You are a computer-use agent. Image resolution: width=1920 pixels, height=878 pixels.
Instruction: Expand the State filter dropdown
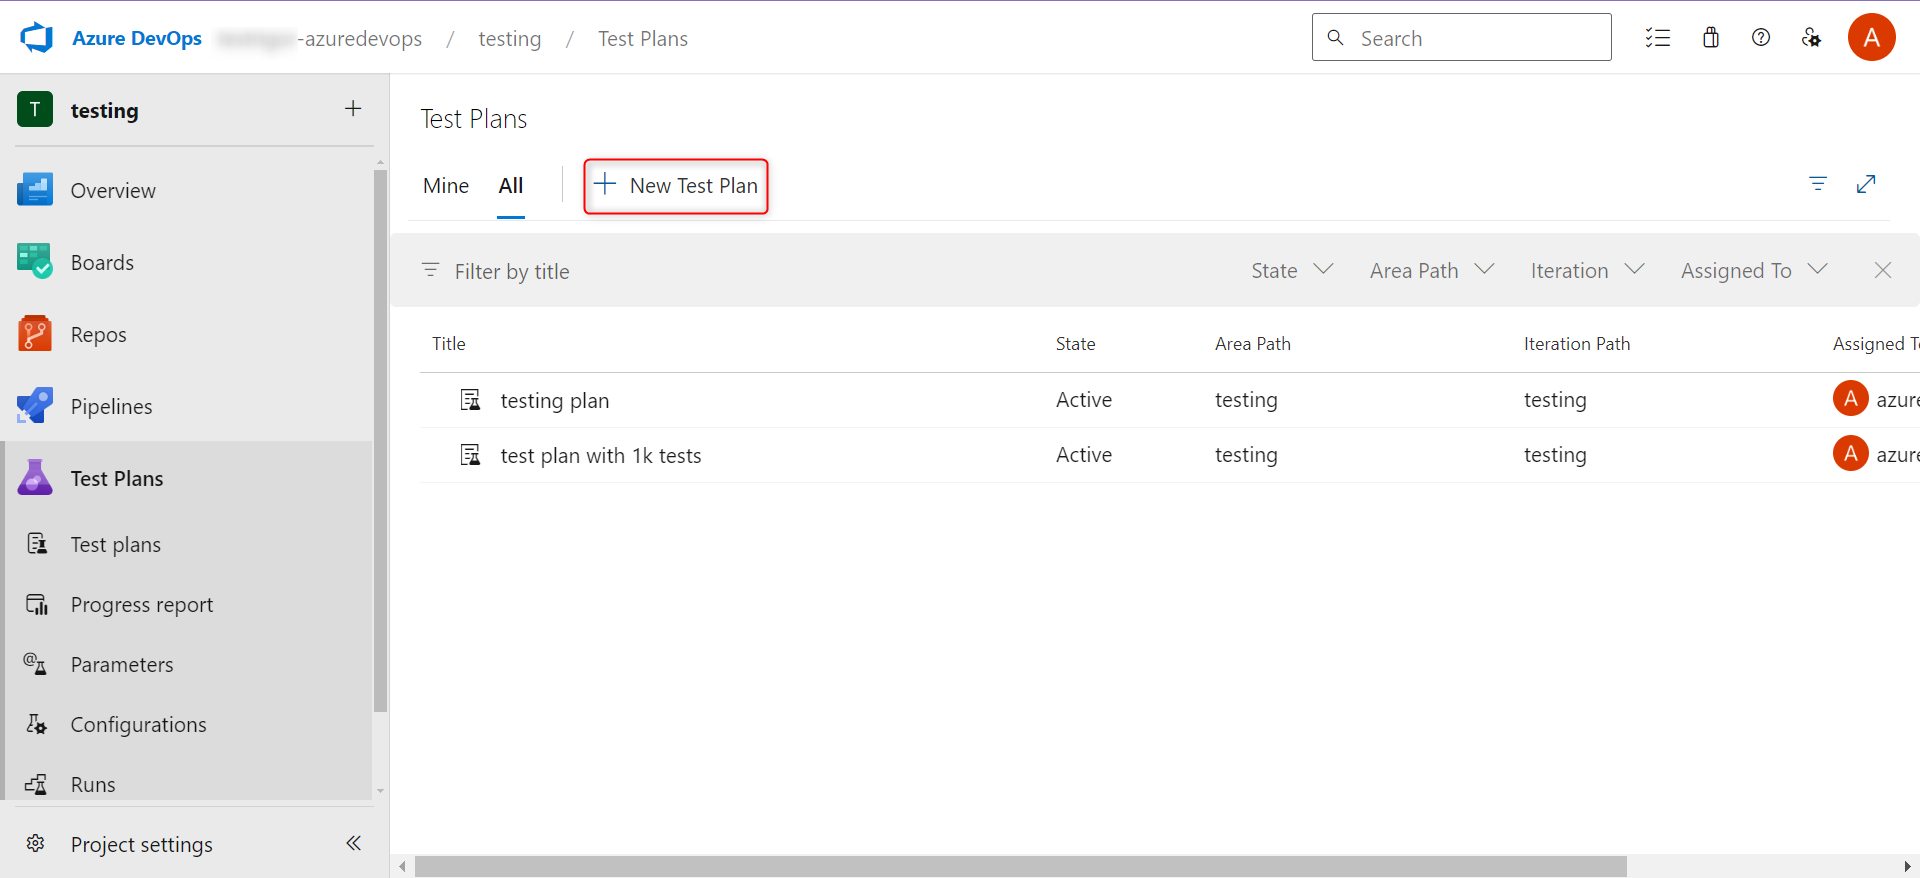point(1291,271)
